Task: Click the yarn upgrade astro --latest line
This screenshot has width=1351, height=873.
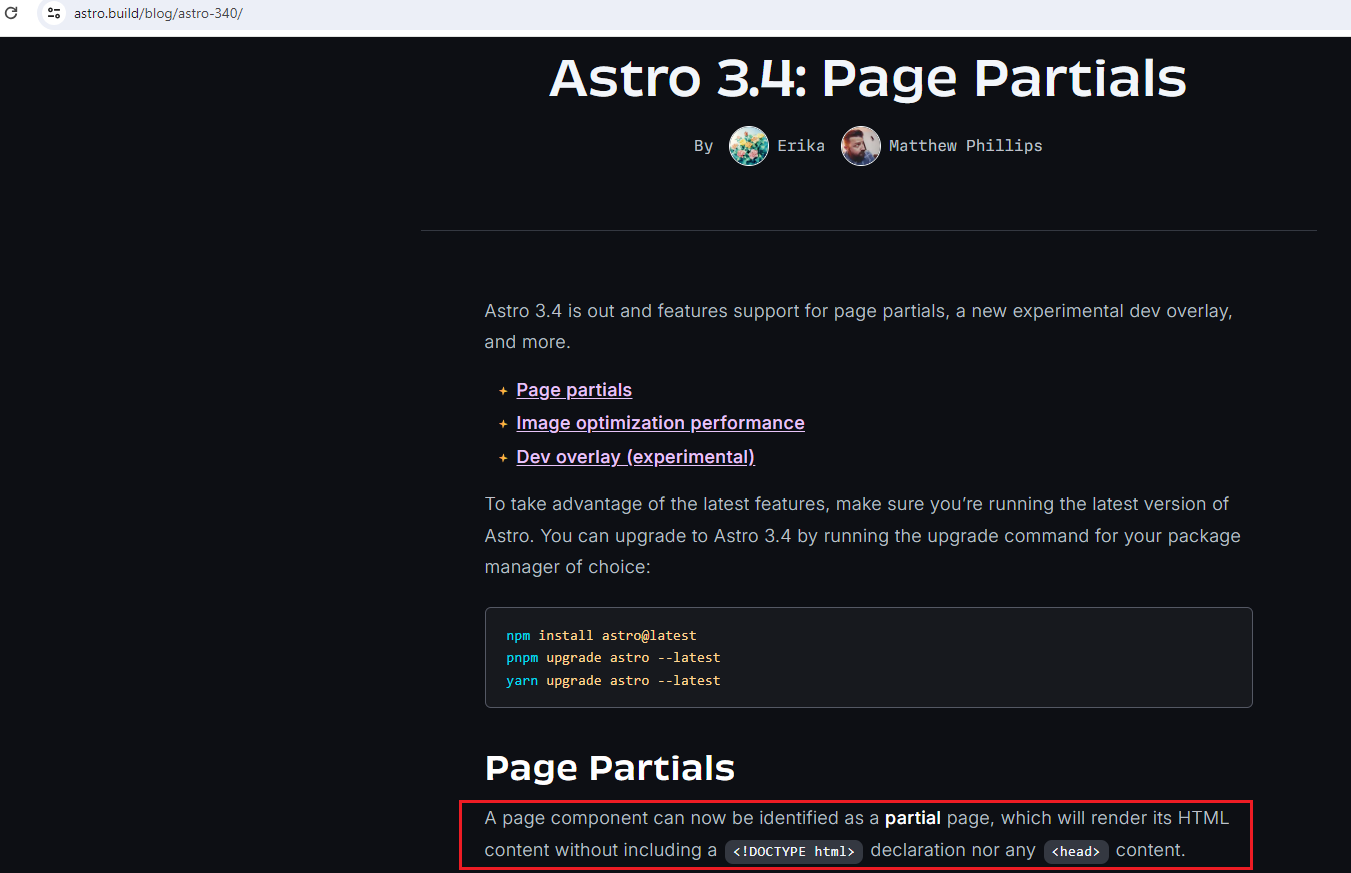Action: (613, 680)
